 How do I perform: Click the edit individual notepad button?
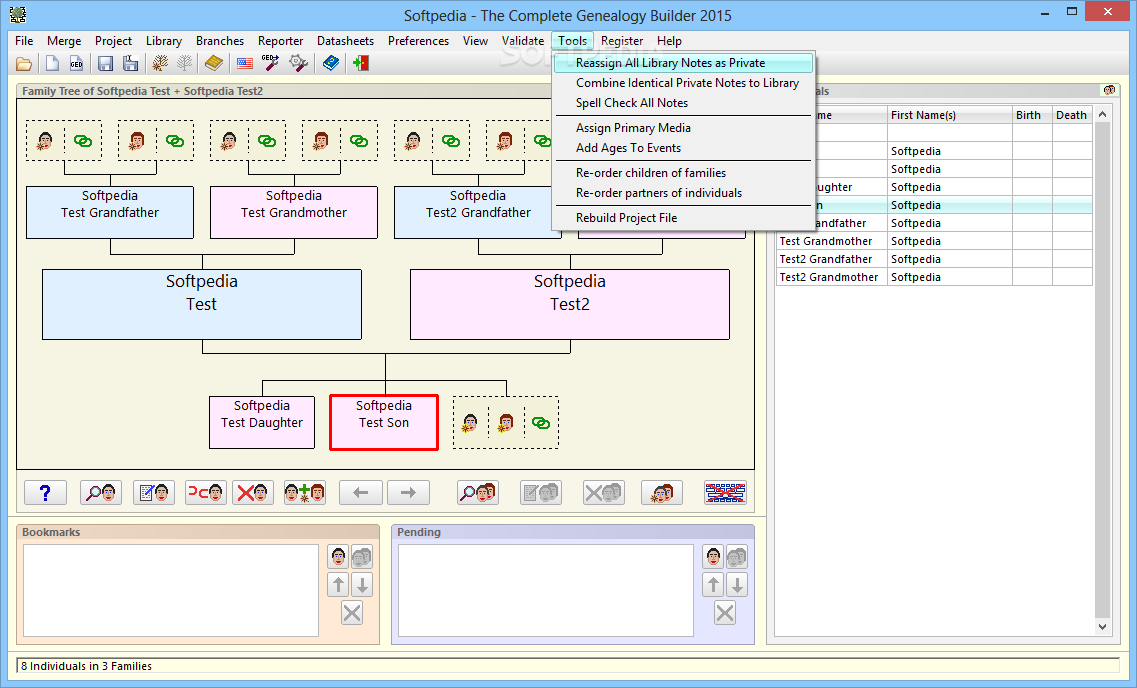[154, 493]
